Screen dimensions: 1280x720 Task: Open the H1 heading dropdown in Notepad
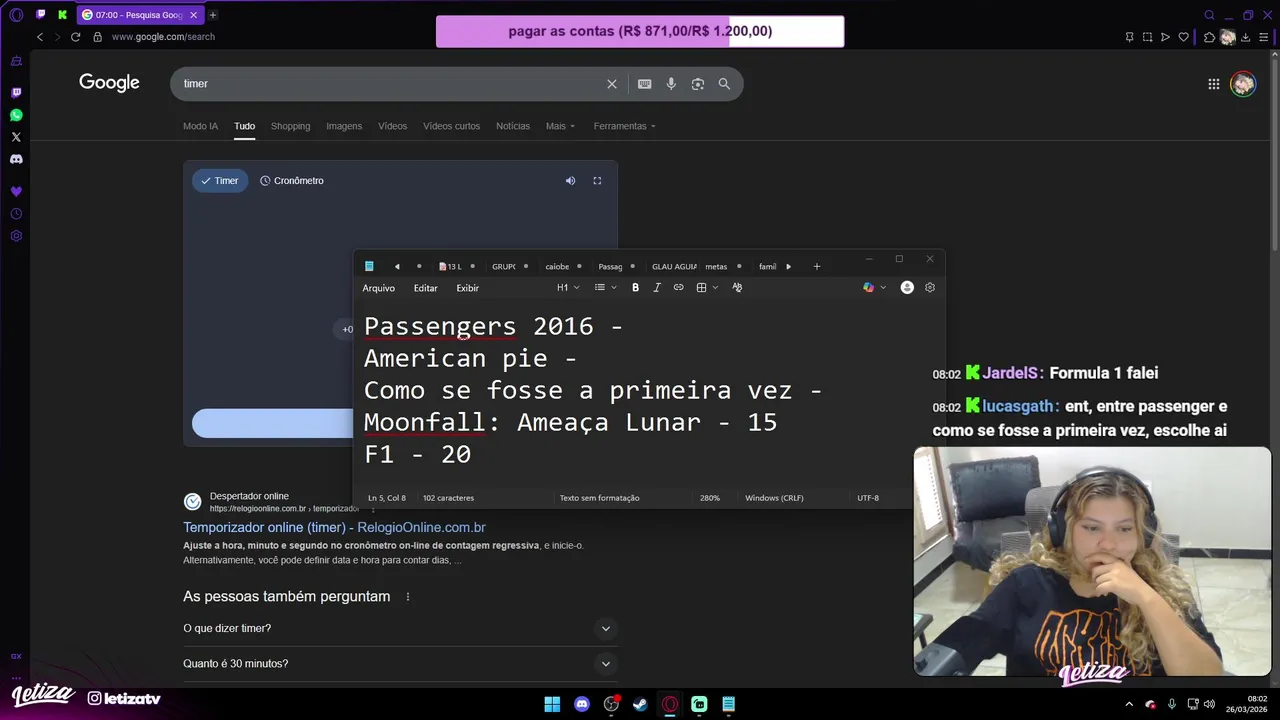(x=568, y=288)
